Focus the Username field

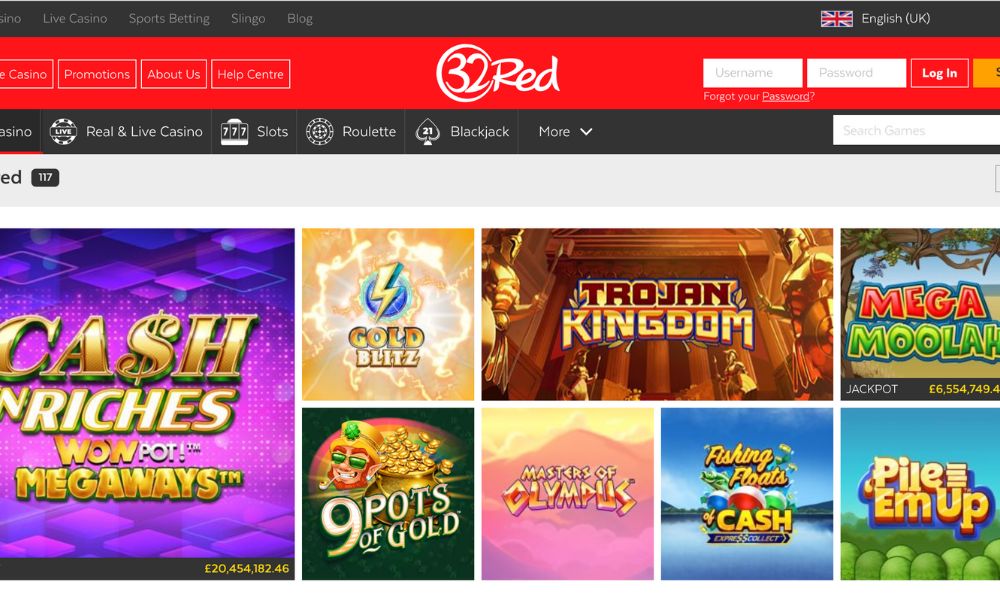point(753,73)
